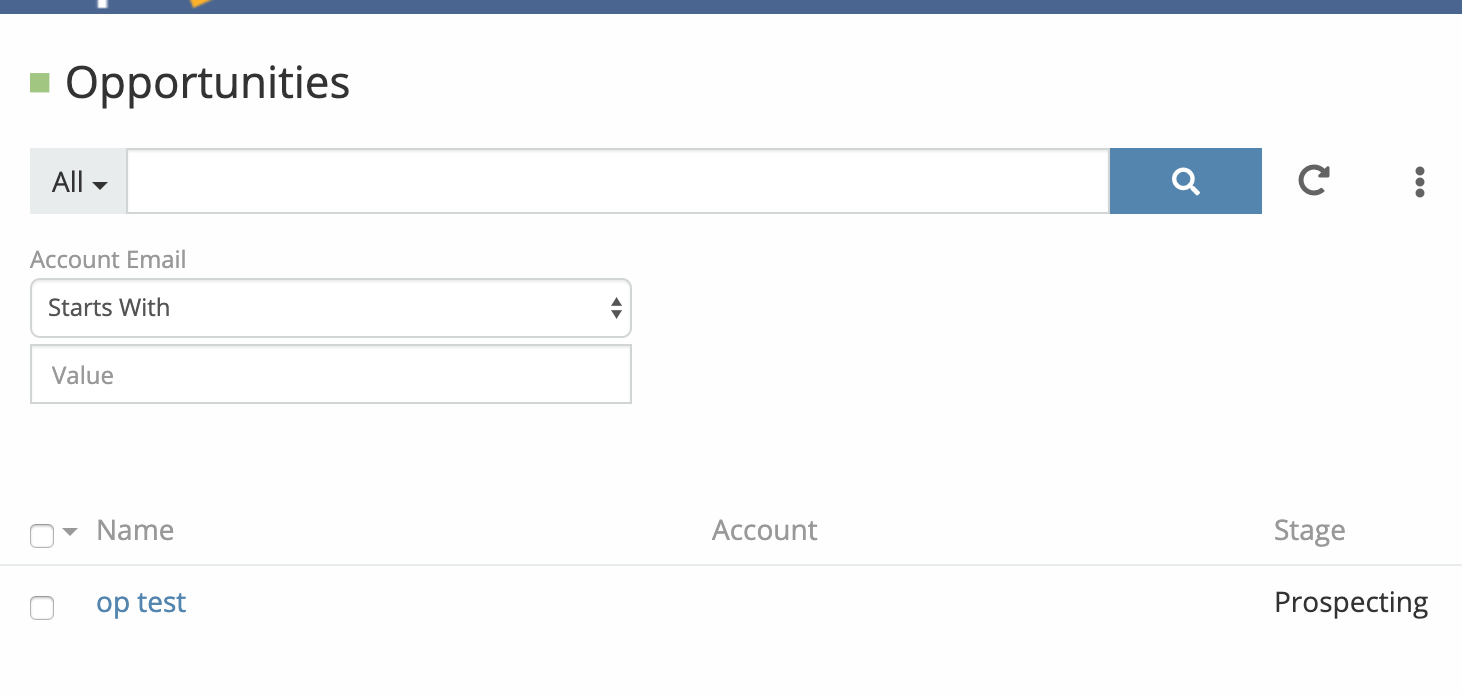
Task: Open the All filter dropdown
Action: coord(79,182)
